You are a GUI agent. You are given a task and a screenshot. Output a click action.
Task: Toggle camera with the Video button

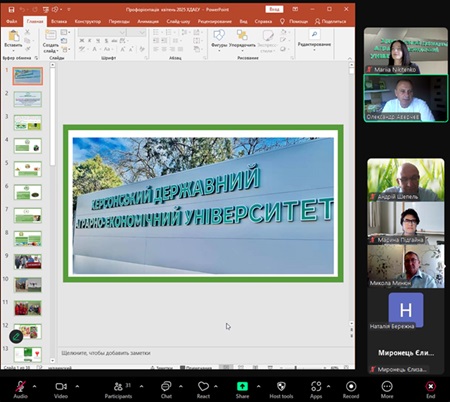click(x=61, y=389)
